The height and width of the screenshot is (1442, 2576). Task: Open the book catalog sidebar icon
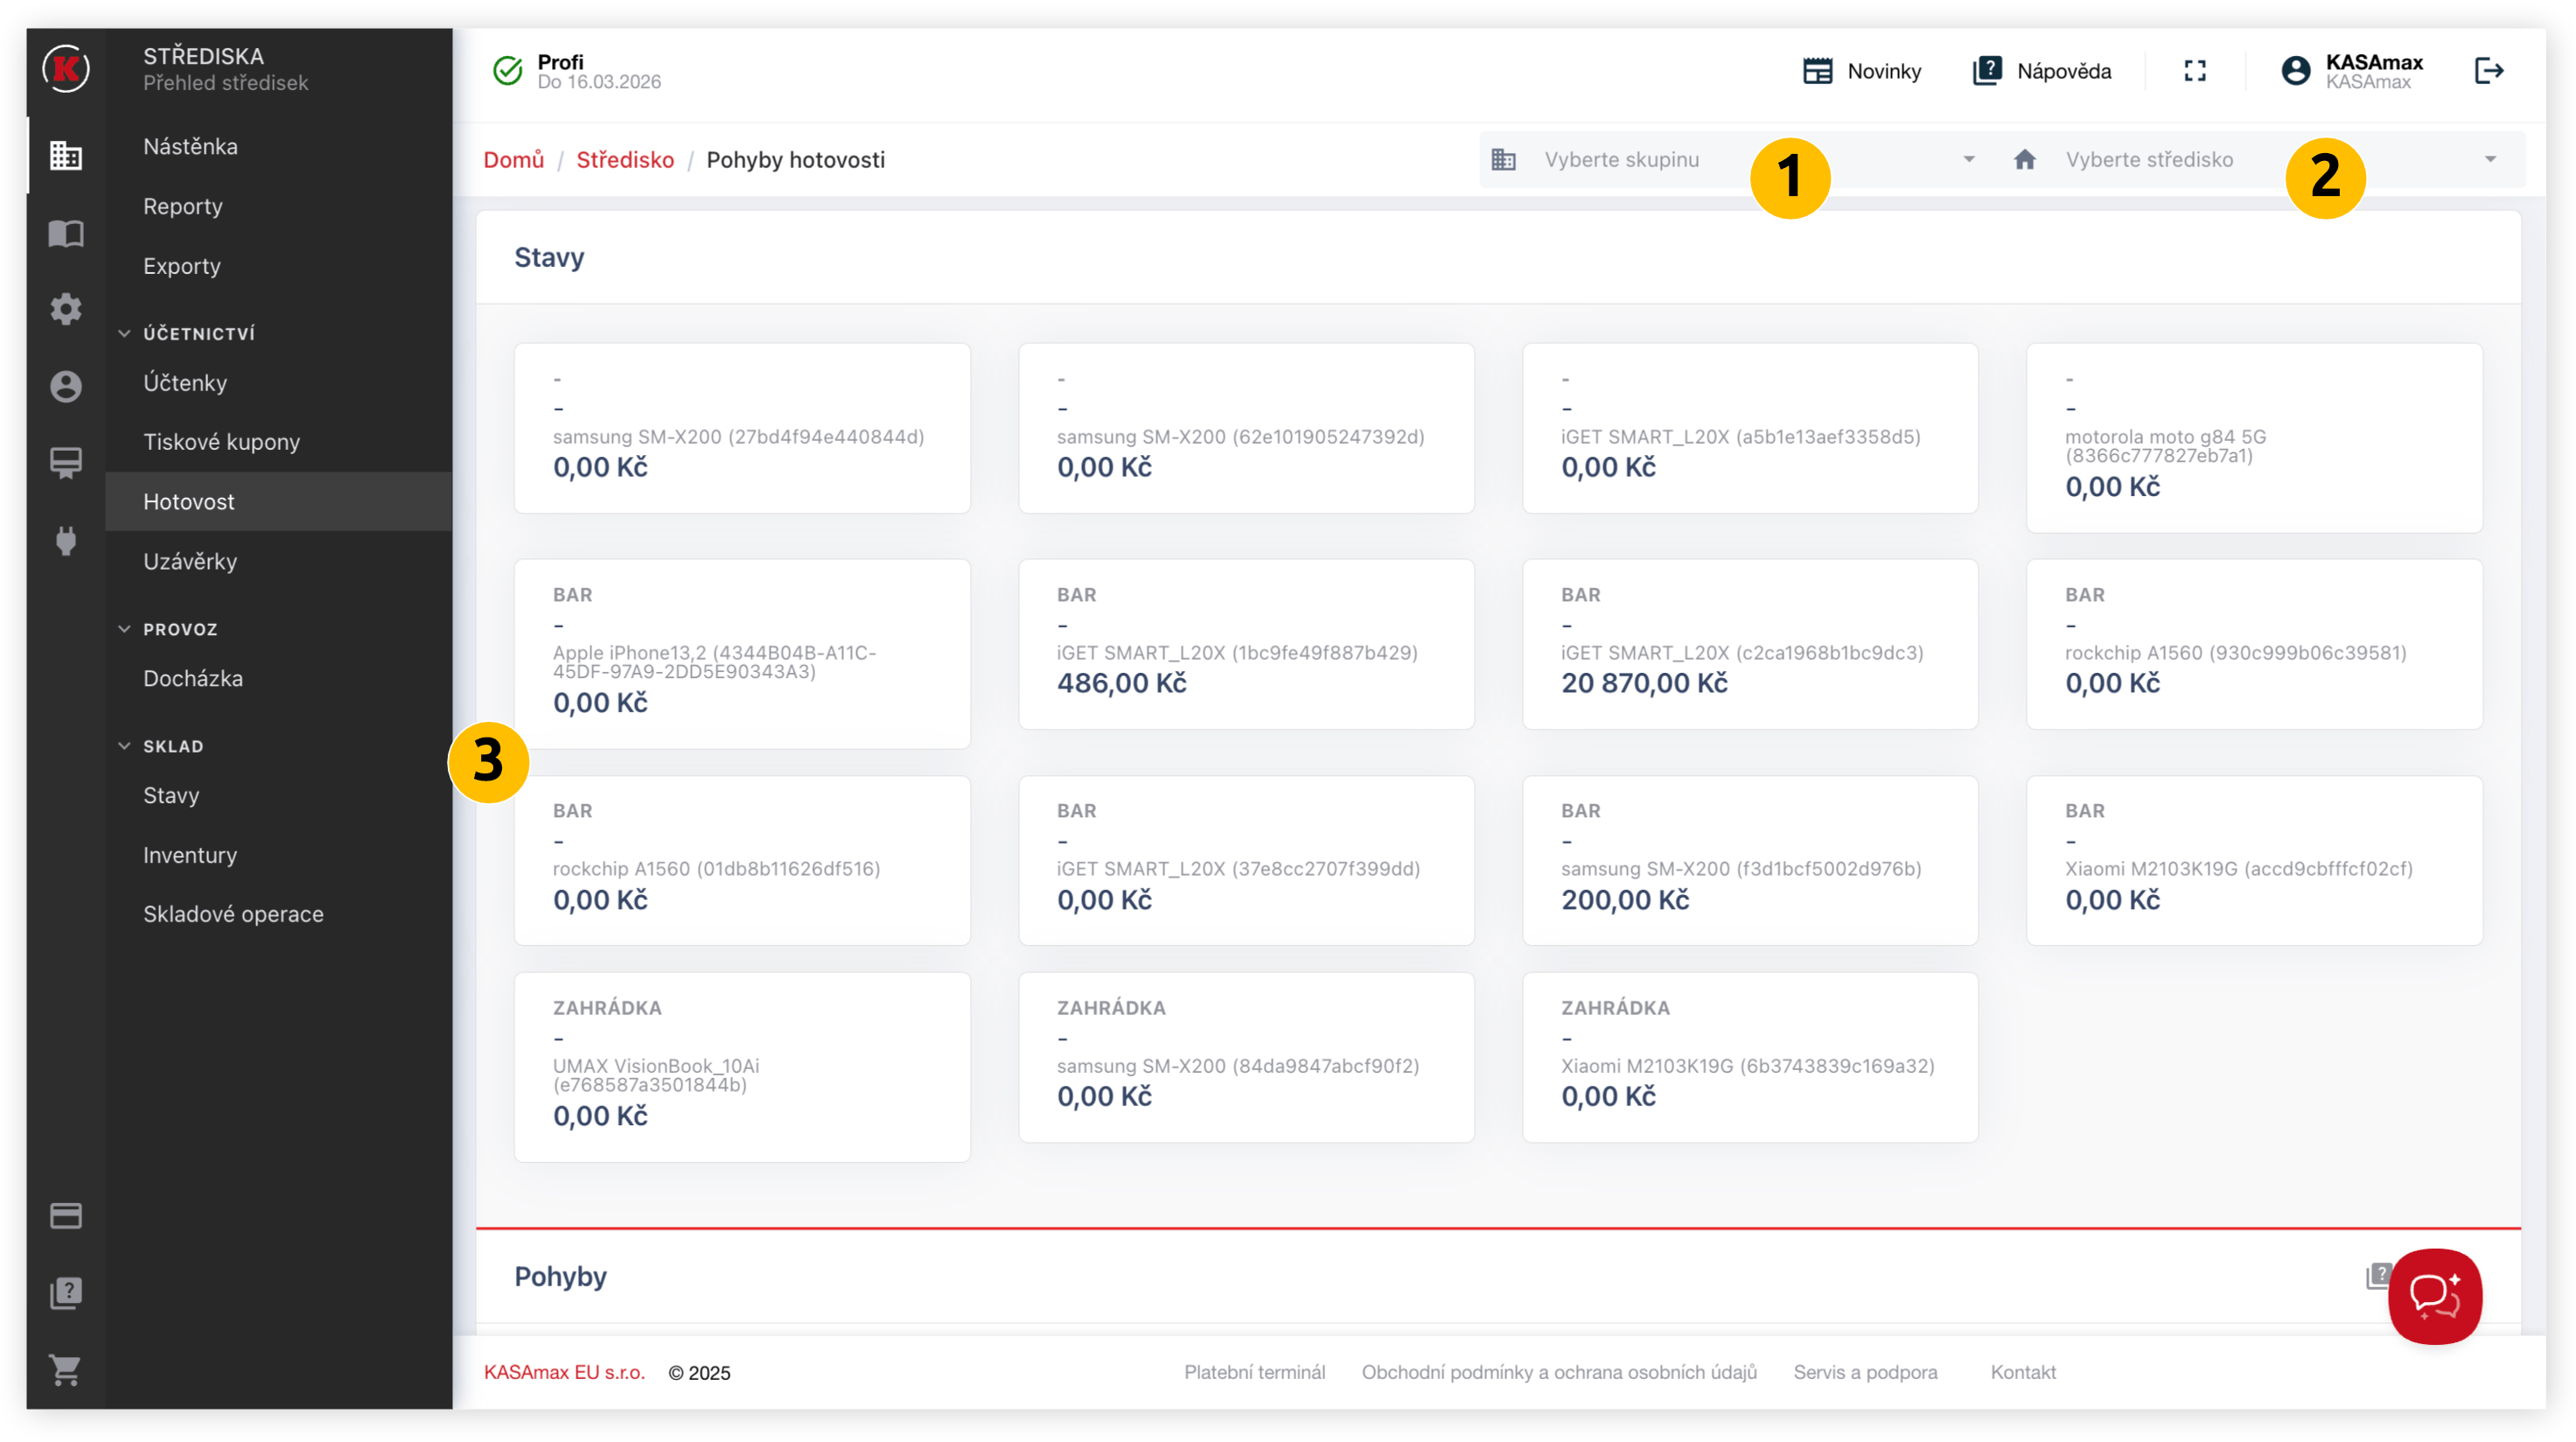[66, 233]
